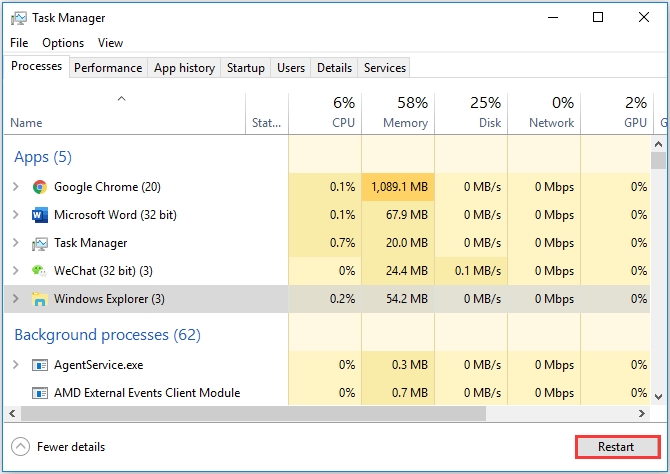Switch to the Performance tab

[x=108, y=68]
